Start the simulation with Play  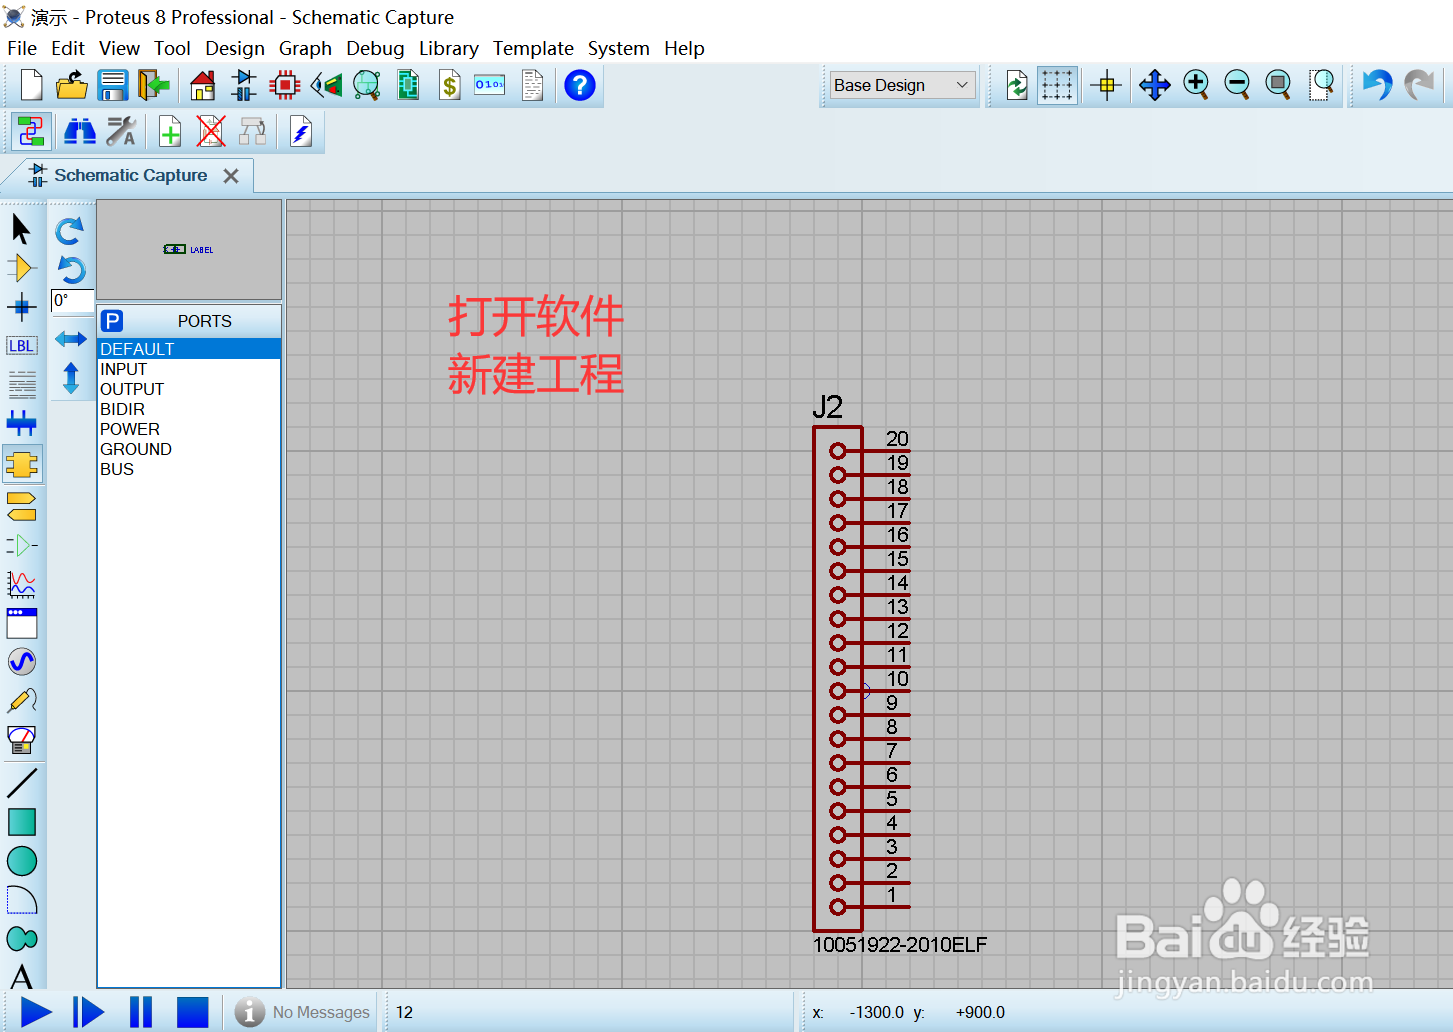coord(36,1012)
